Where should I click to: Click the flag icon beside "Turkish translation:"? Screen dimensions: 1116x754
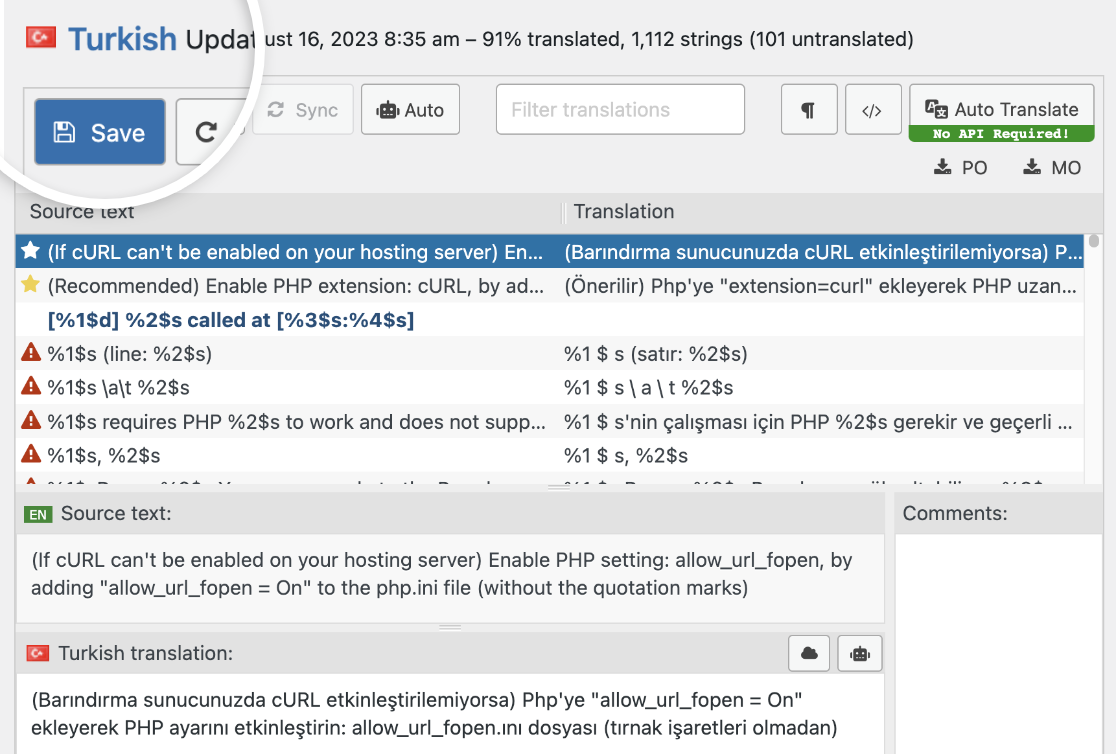[x=38, y=653]
